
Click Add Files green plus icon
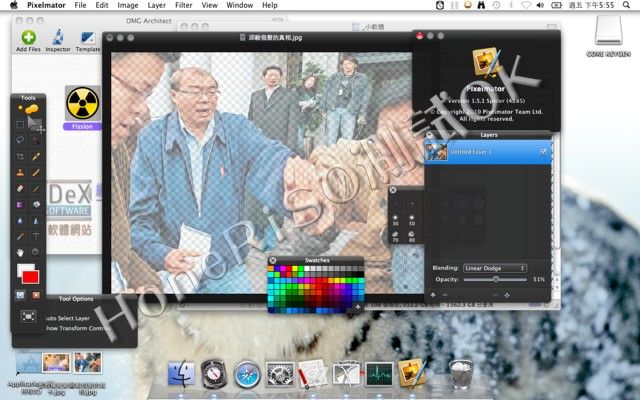point(26,41)
